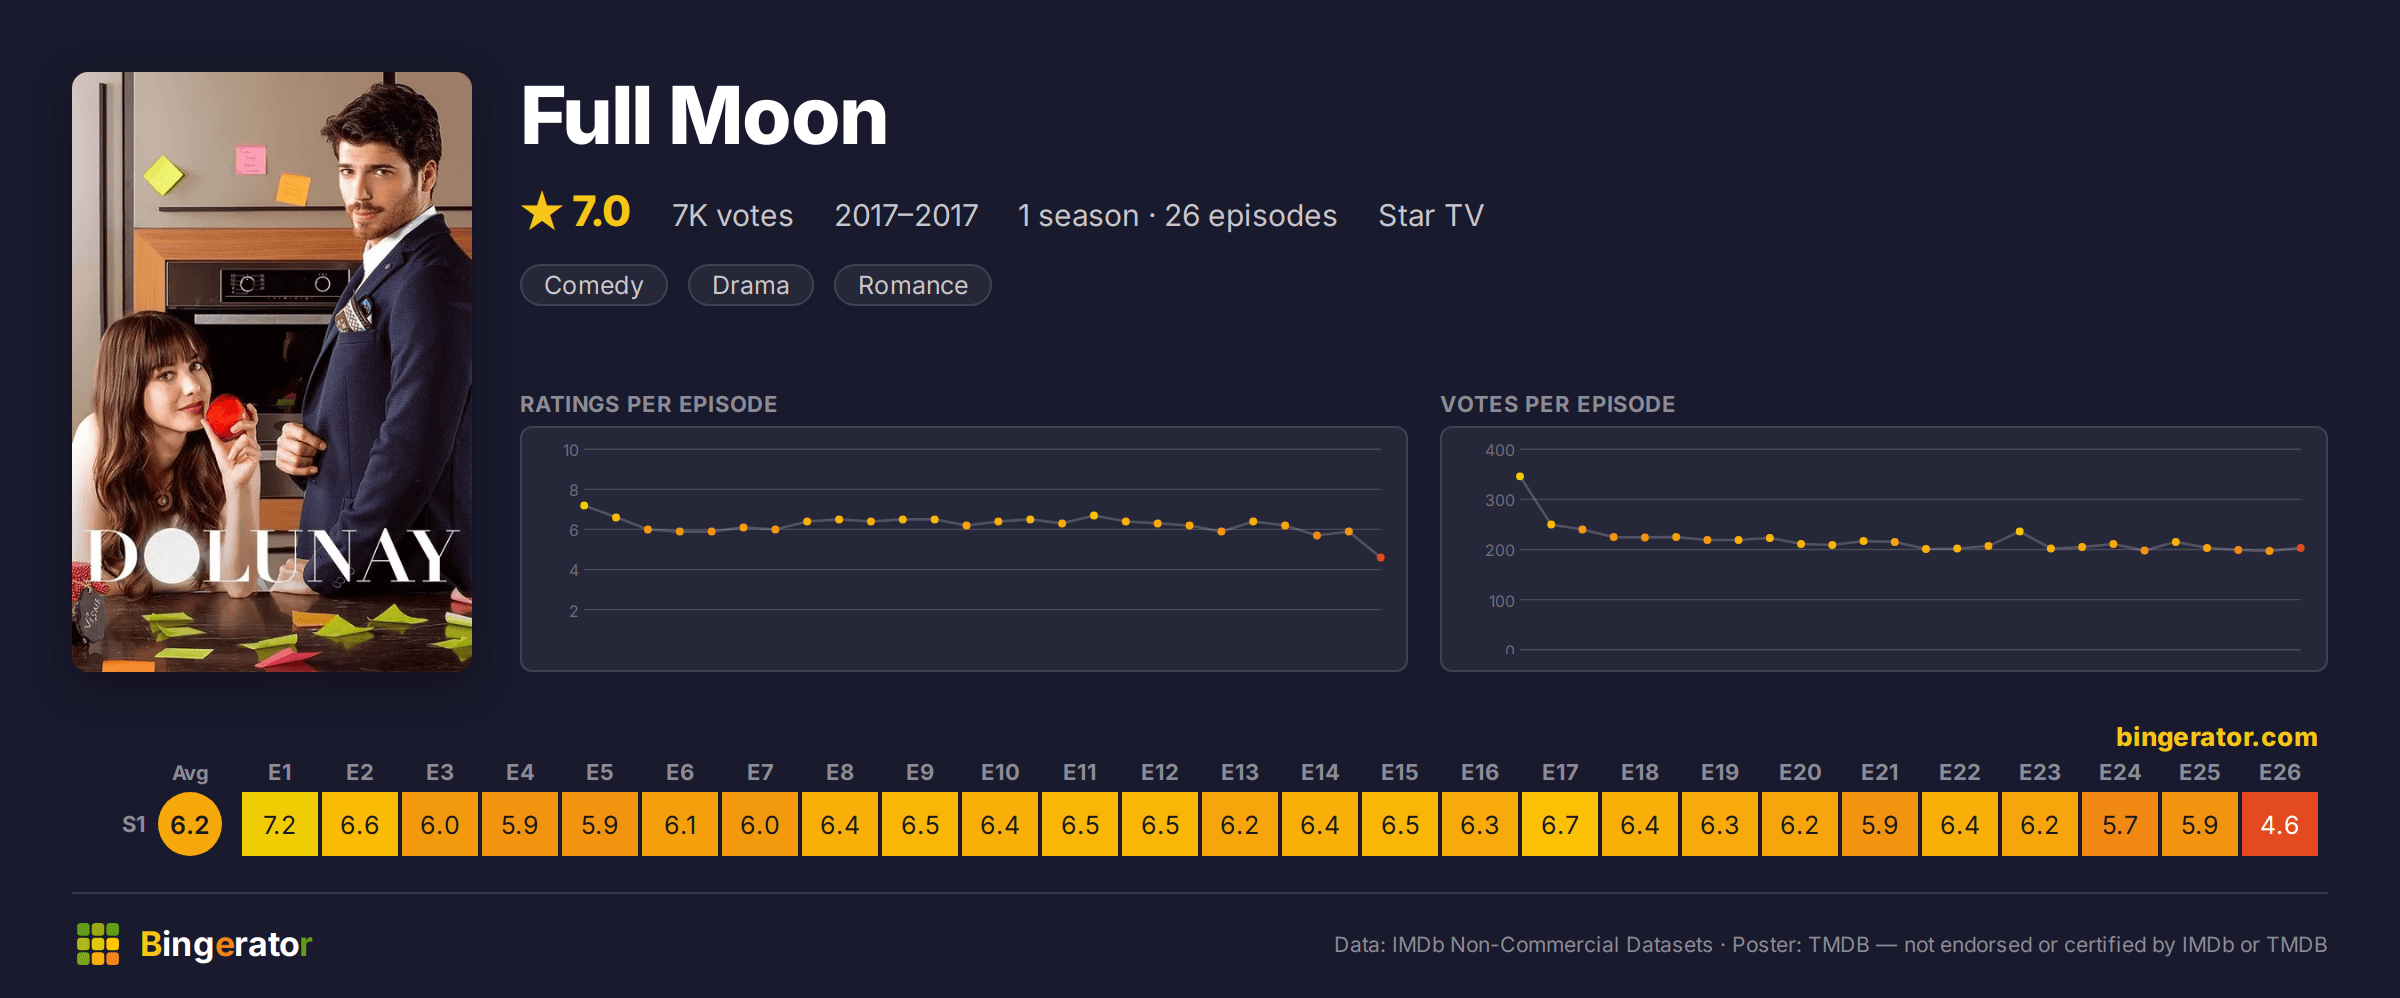Select the Comedy genre tag

[594, 285]
